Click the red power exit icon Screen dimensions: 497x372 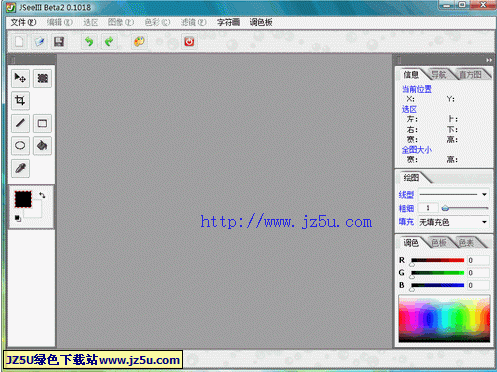click(x=189, y=42)
